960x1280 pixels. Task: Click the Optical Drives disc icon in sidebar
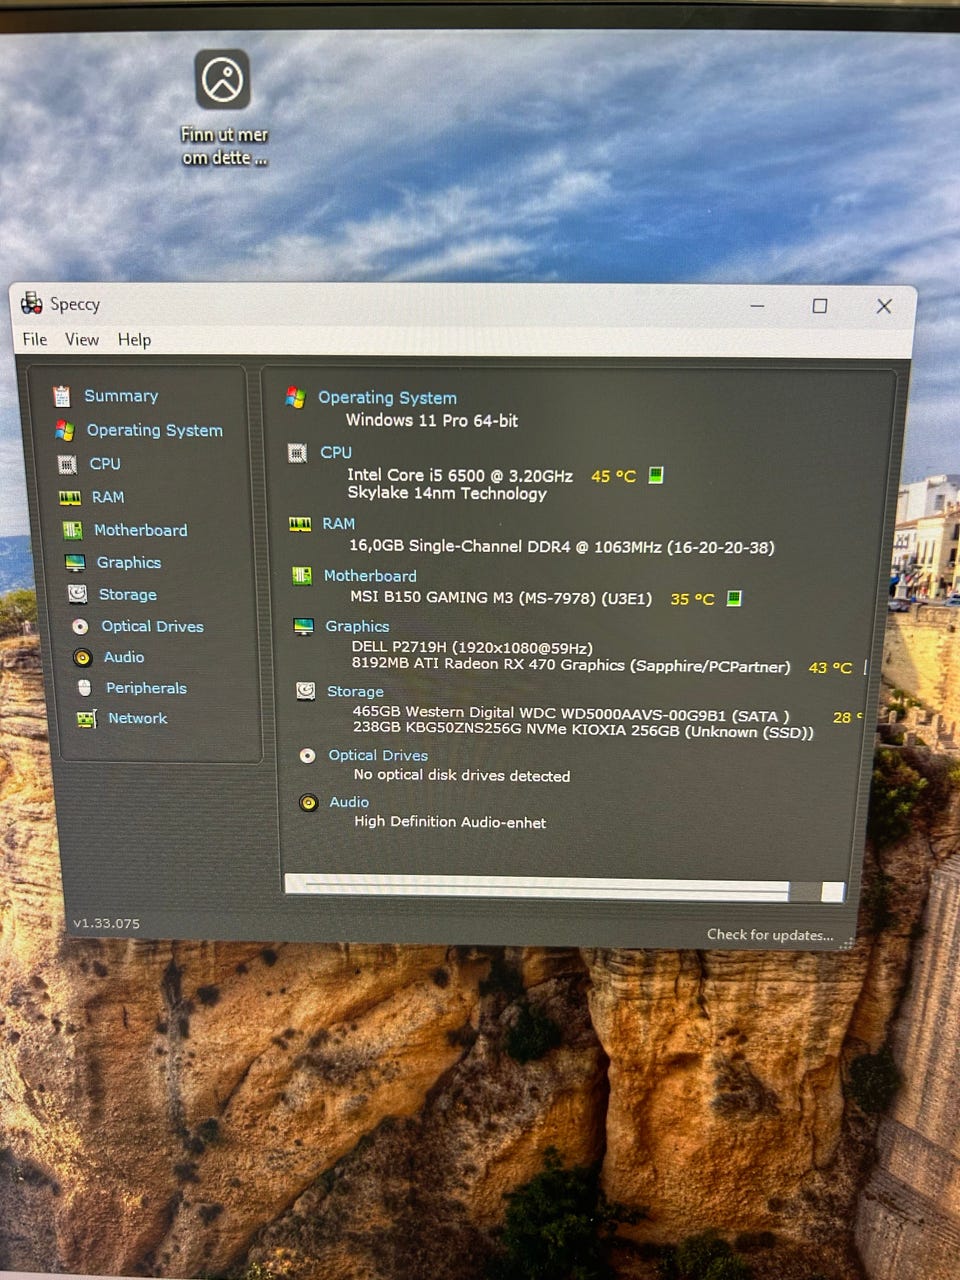(80, 626)
